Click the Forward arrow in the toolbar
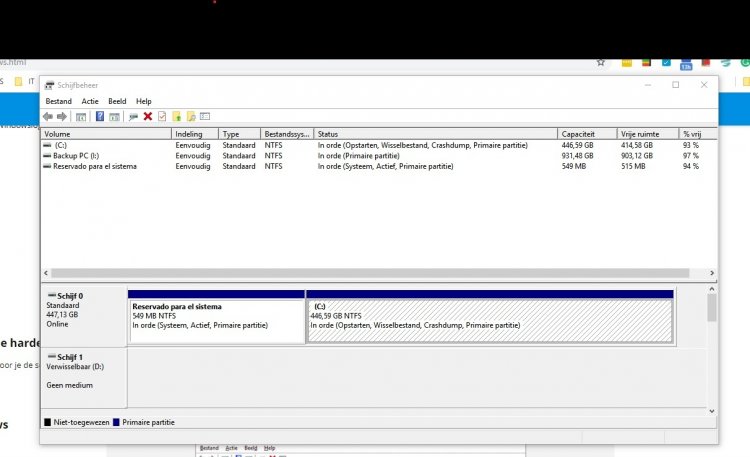The width and height of the screenshot is (750, 457). coord(62,116)
